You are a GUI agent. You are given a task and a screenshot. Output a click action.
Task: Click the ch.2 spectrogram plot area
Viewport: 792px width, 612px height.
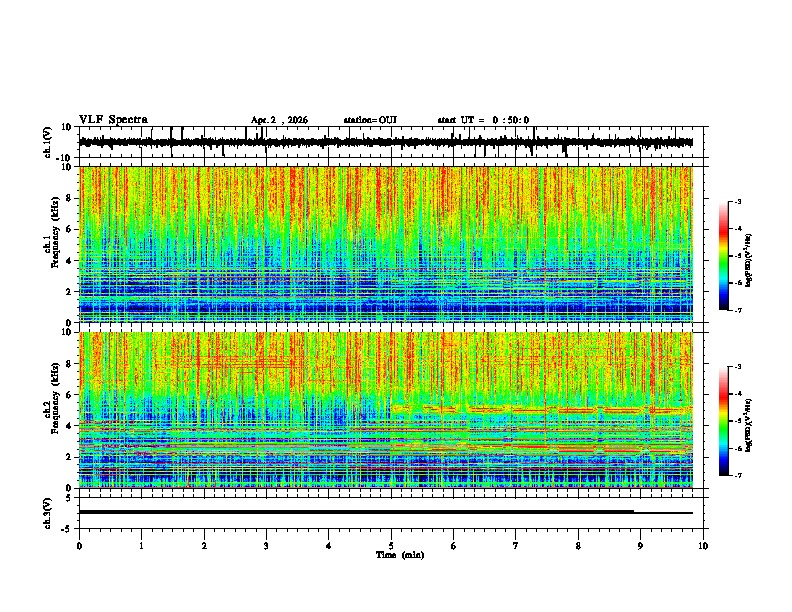click(386, 410)
